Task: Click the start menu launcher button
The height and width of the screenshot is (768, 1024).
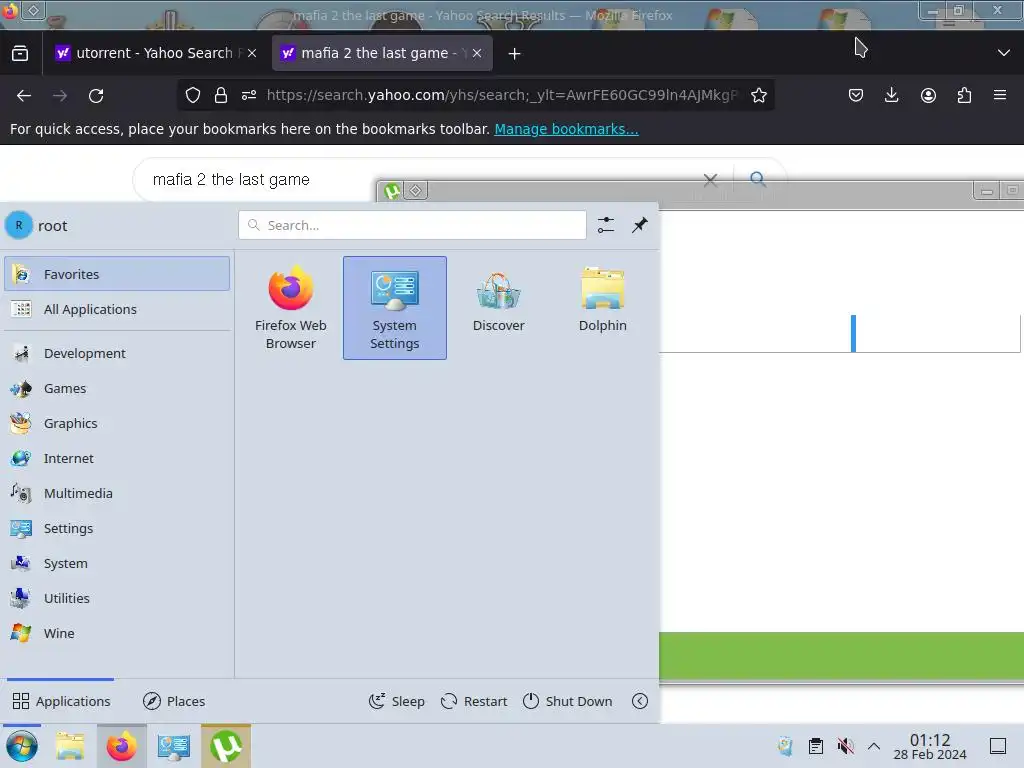Action: [x=22, y=746]
